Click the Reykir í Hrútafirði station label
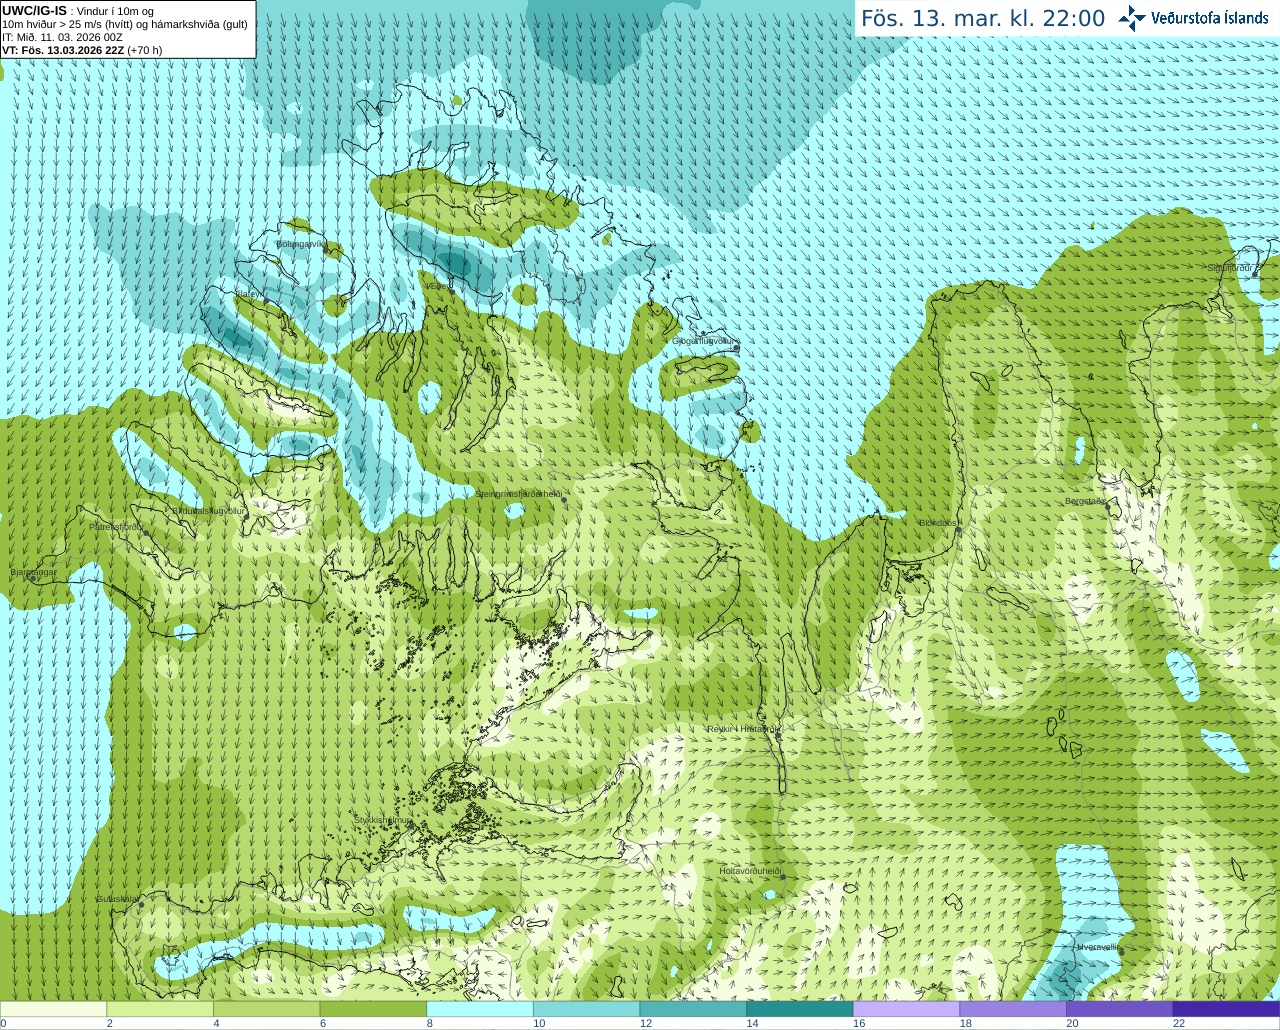The height and width of the screenshot is (1030, 1280). click(743, 729)
